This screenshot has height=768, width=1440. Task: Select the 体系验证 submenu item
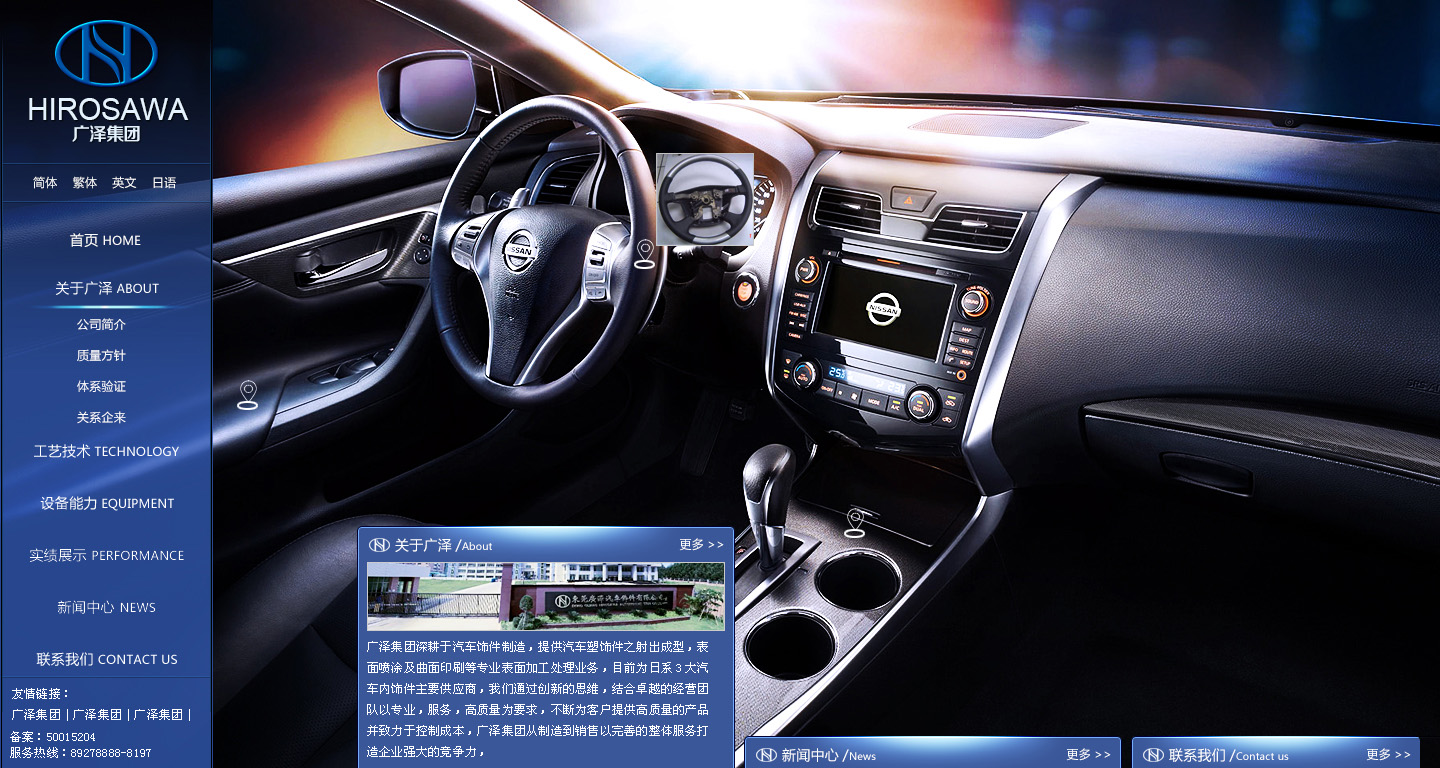(x=101, y=387)
